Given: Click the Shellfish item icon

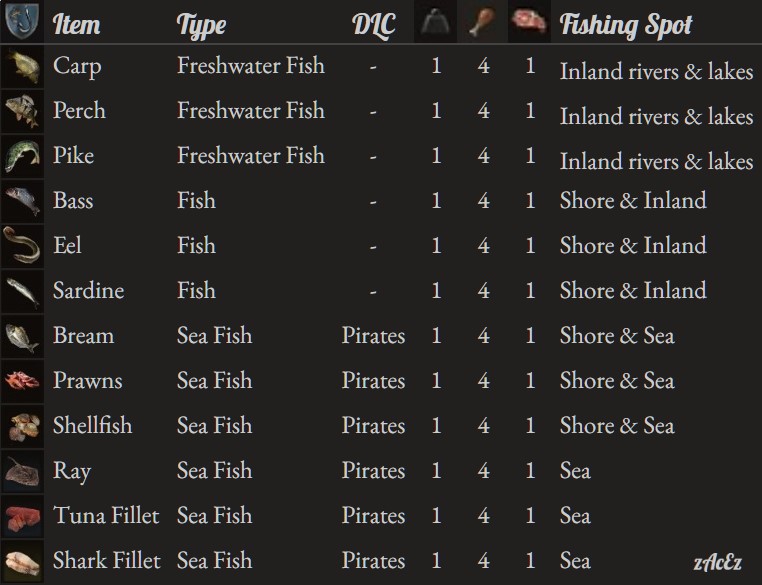Looking at the screenshot, I should click(22, 426).
